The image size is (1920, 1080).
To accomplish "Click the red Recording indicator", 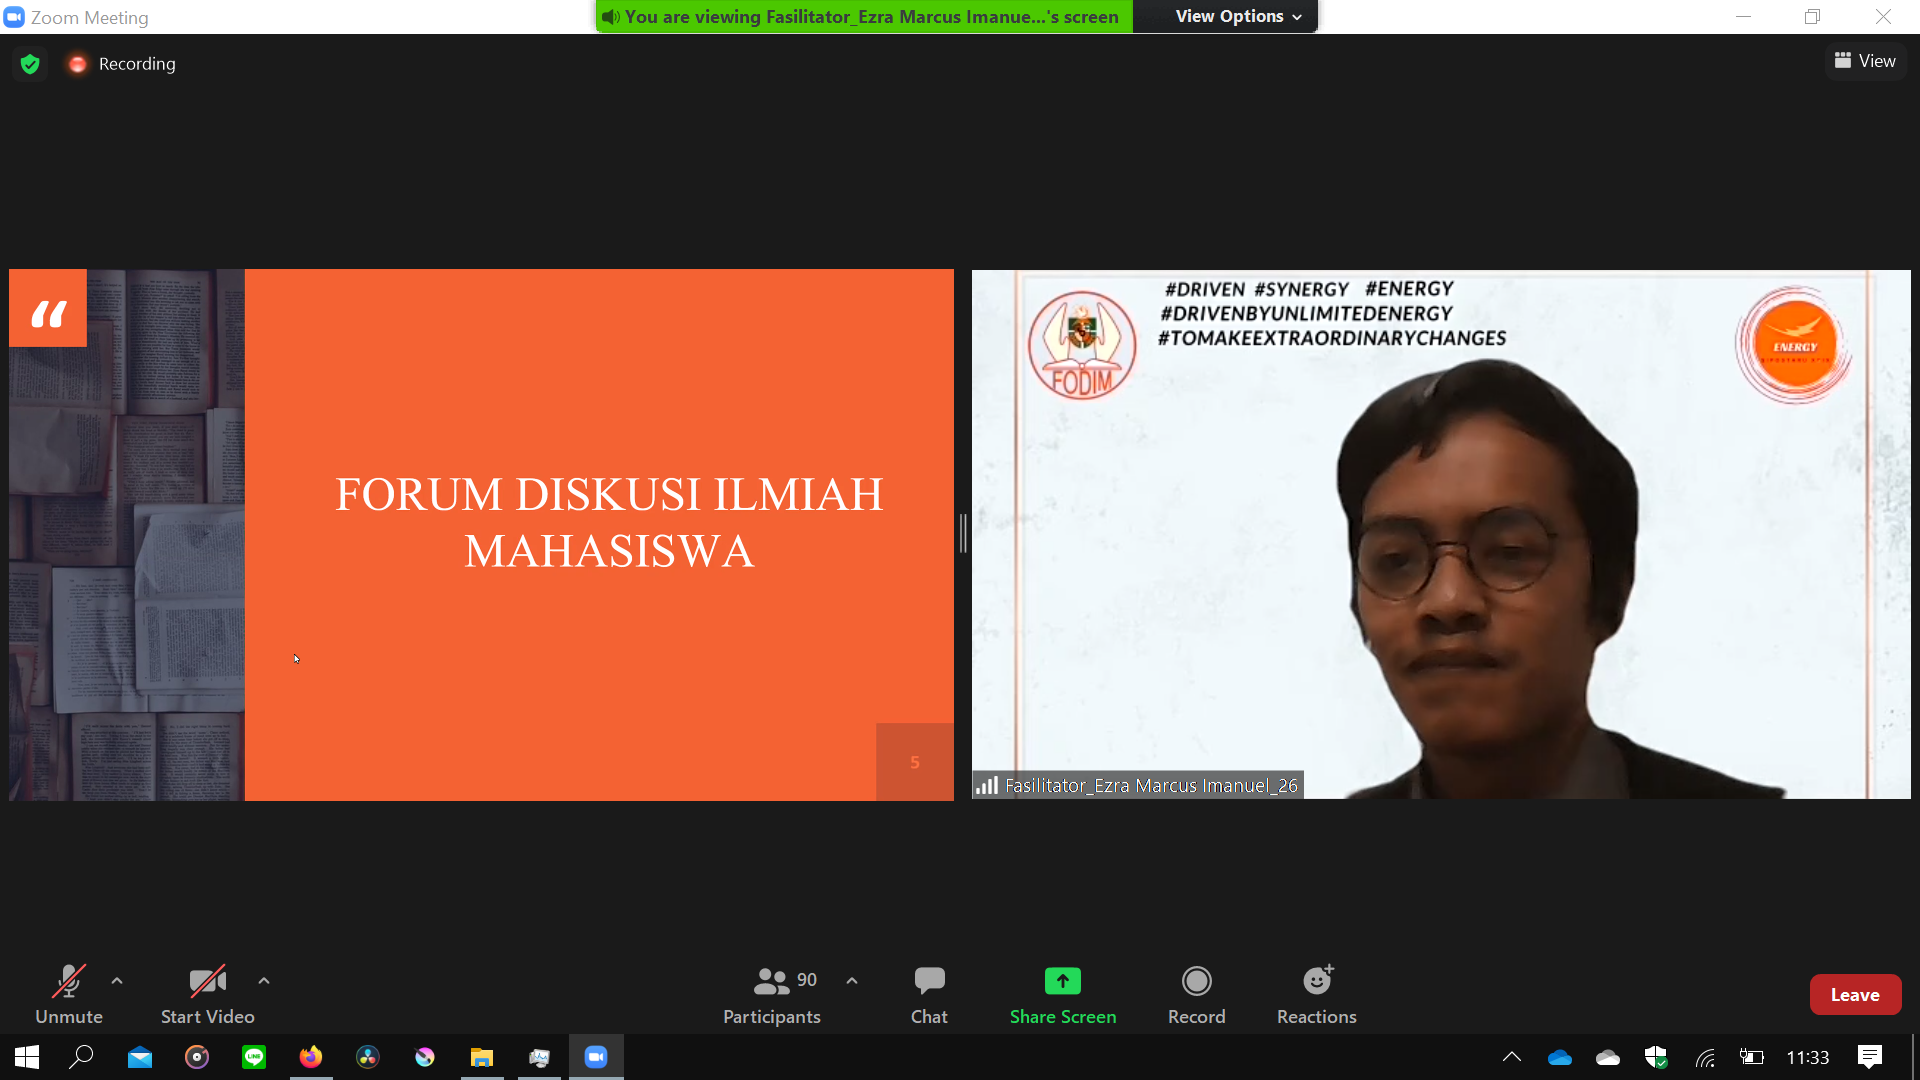I will pos(78,64).
